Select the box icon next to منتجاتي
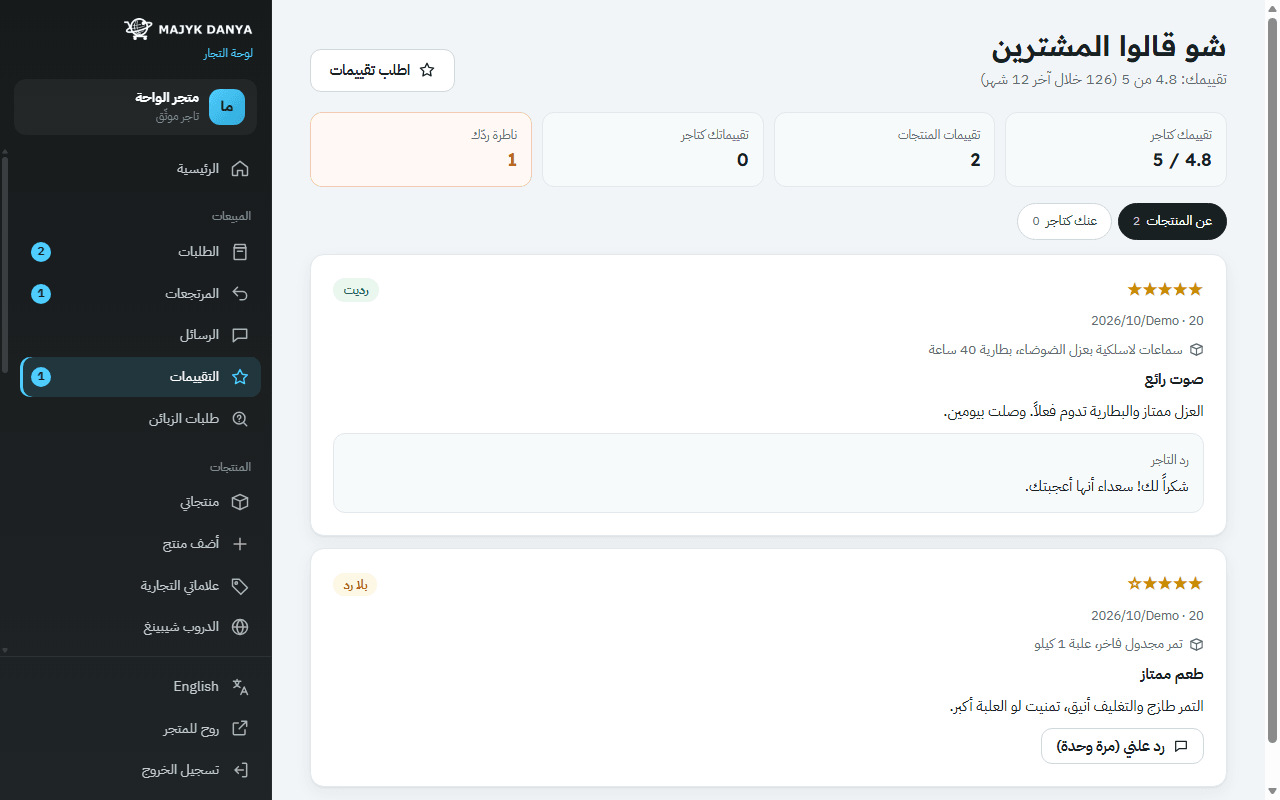Image resolution: width=1280 pixels, height=800 pixels. pyautogui.click(x=240, y=502)
